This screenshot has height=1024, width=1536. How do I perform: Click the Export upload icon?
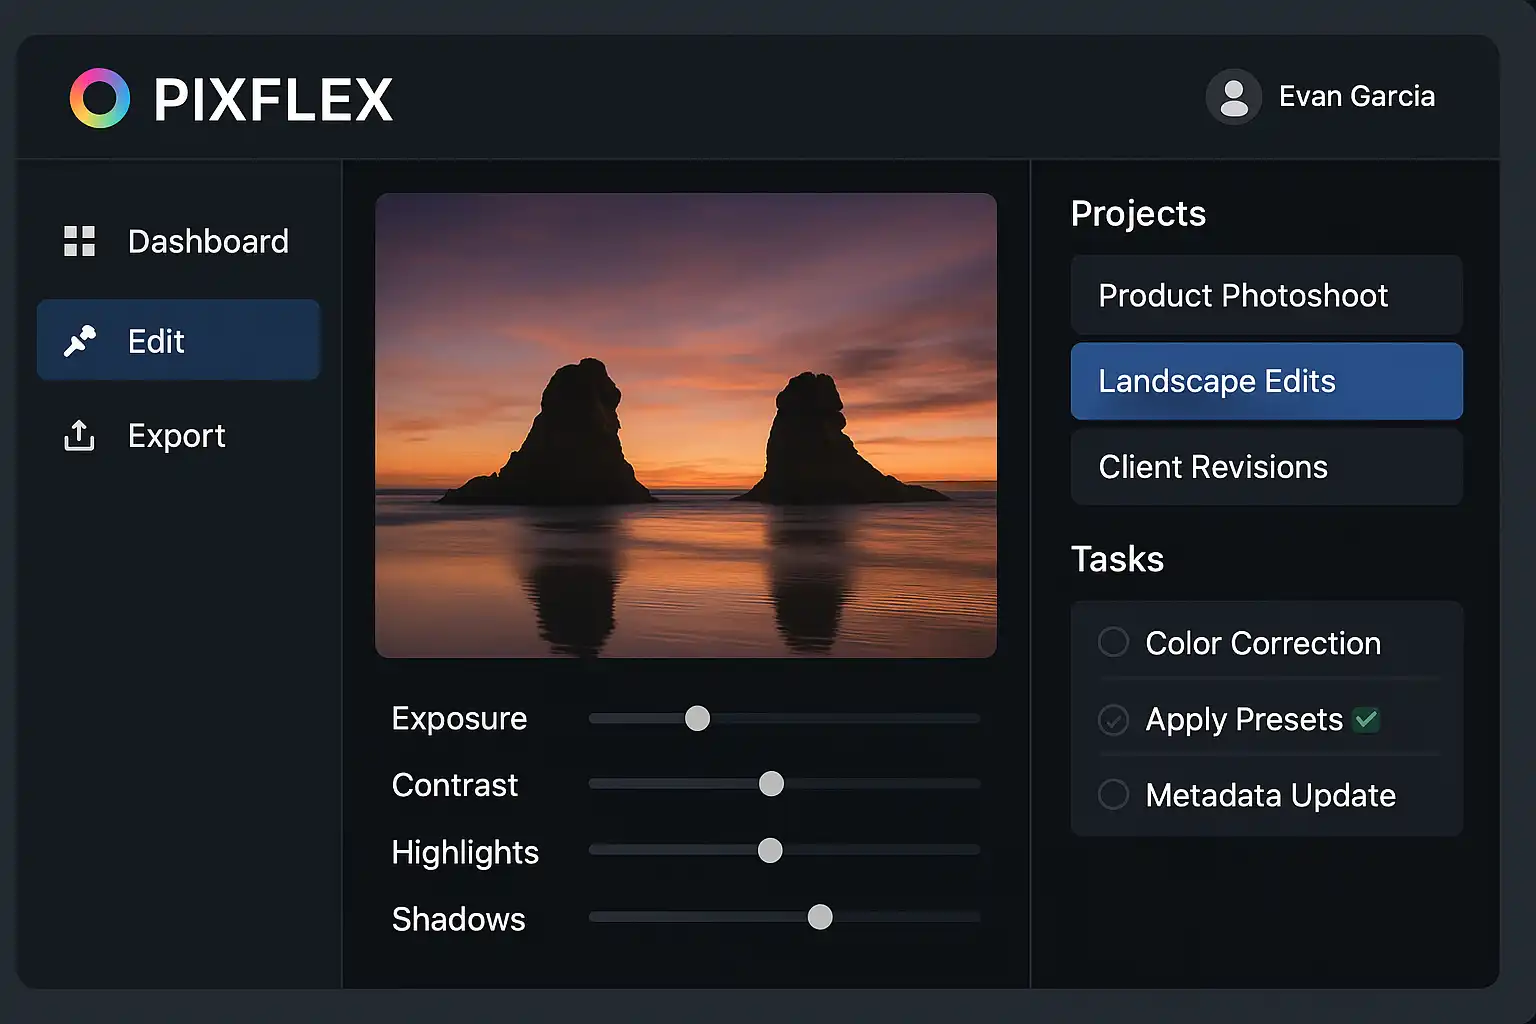[79, 435]
